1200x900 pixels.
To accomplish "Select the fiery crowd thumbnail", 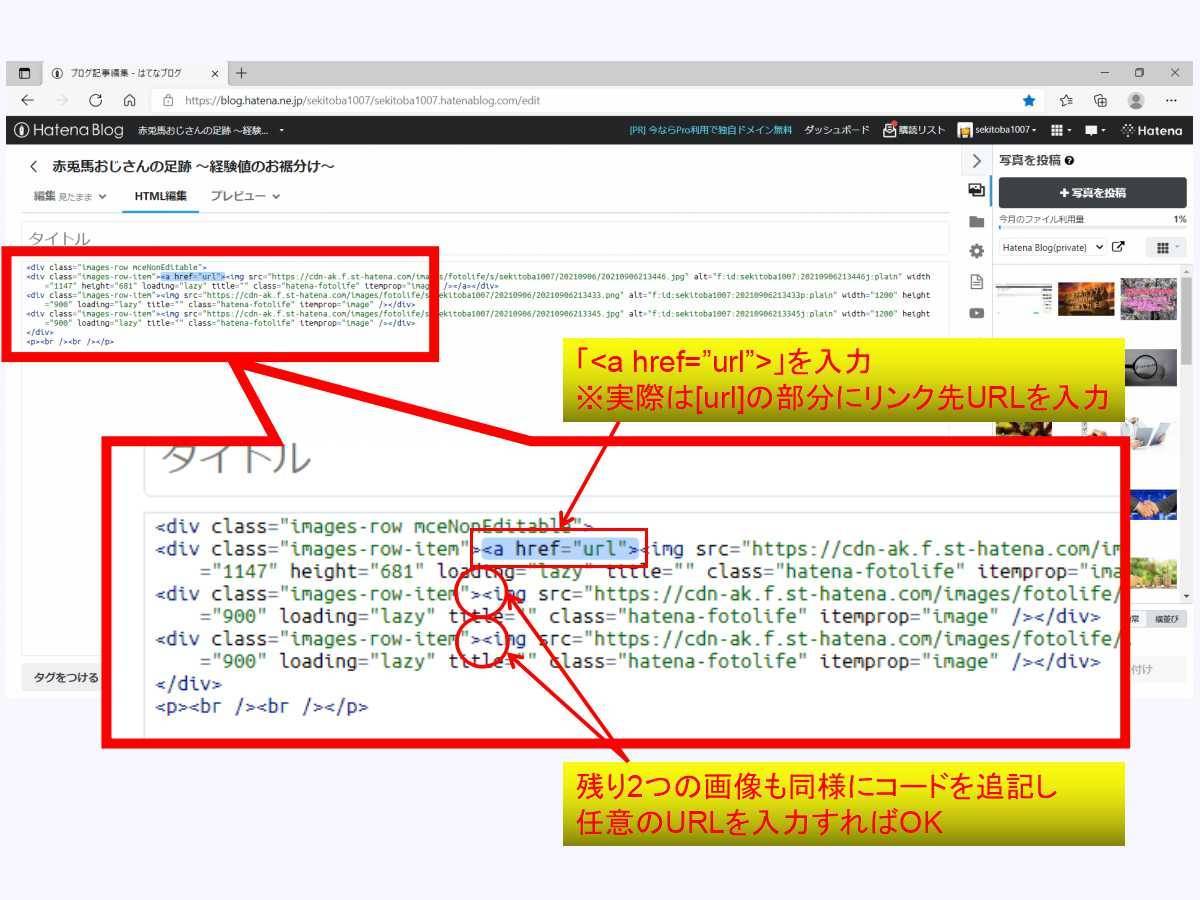I will (x=1086, y=298).
